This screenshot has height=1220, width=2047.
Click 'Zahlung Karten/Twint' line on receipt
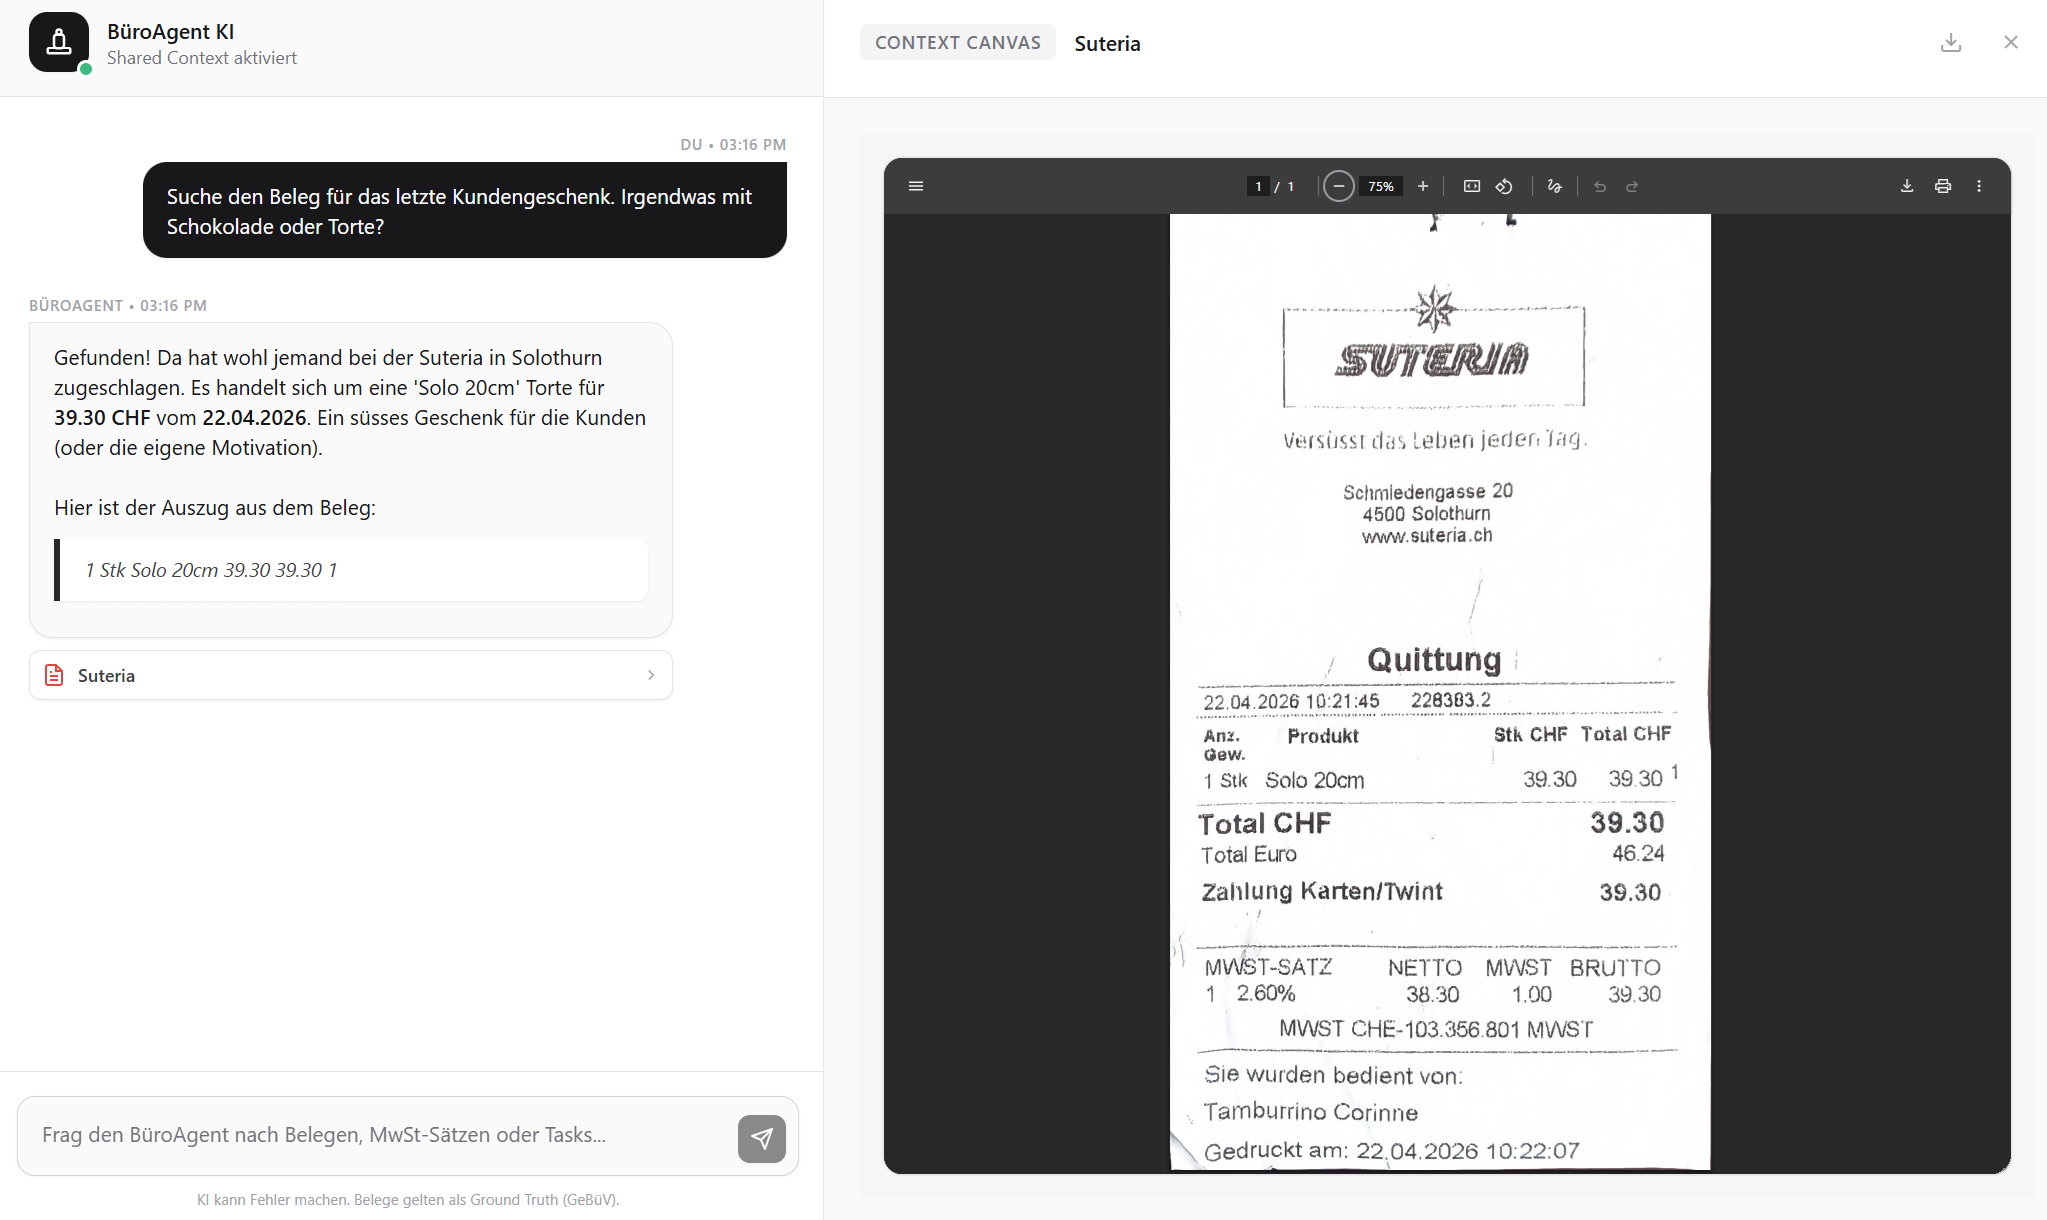(x=1431, y=891)
